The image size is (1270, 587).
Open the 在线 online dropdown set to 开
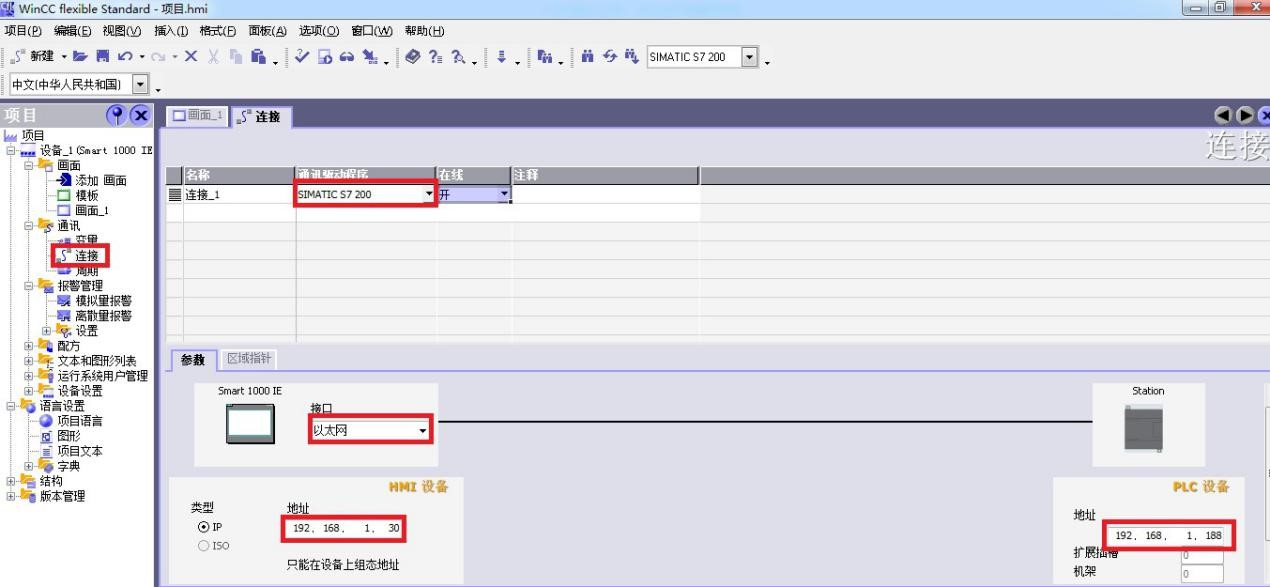click(504, 194)
